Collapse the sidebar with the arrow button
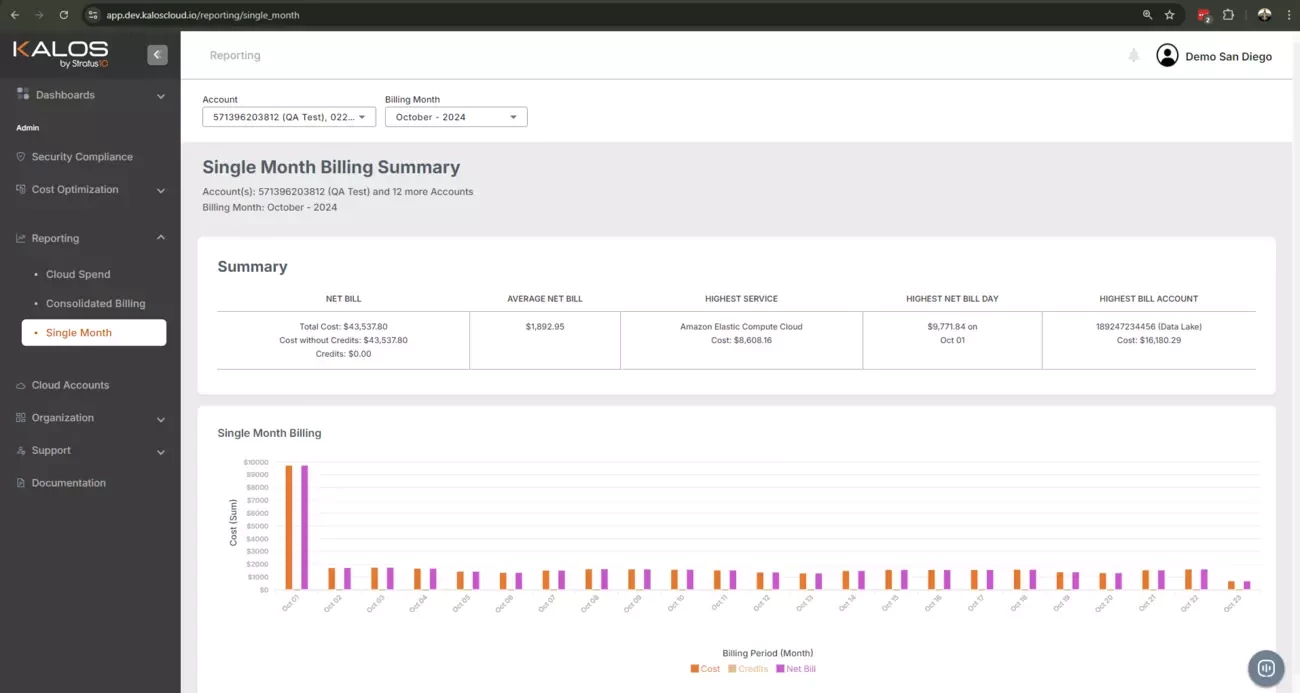1300x693 pixels. pos(157,55)
